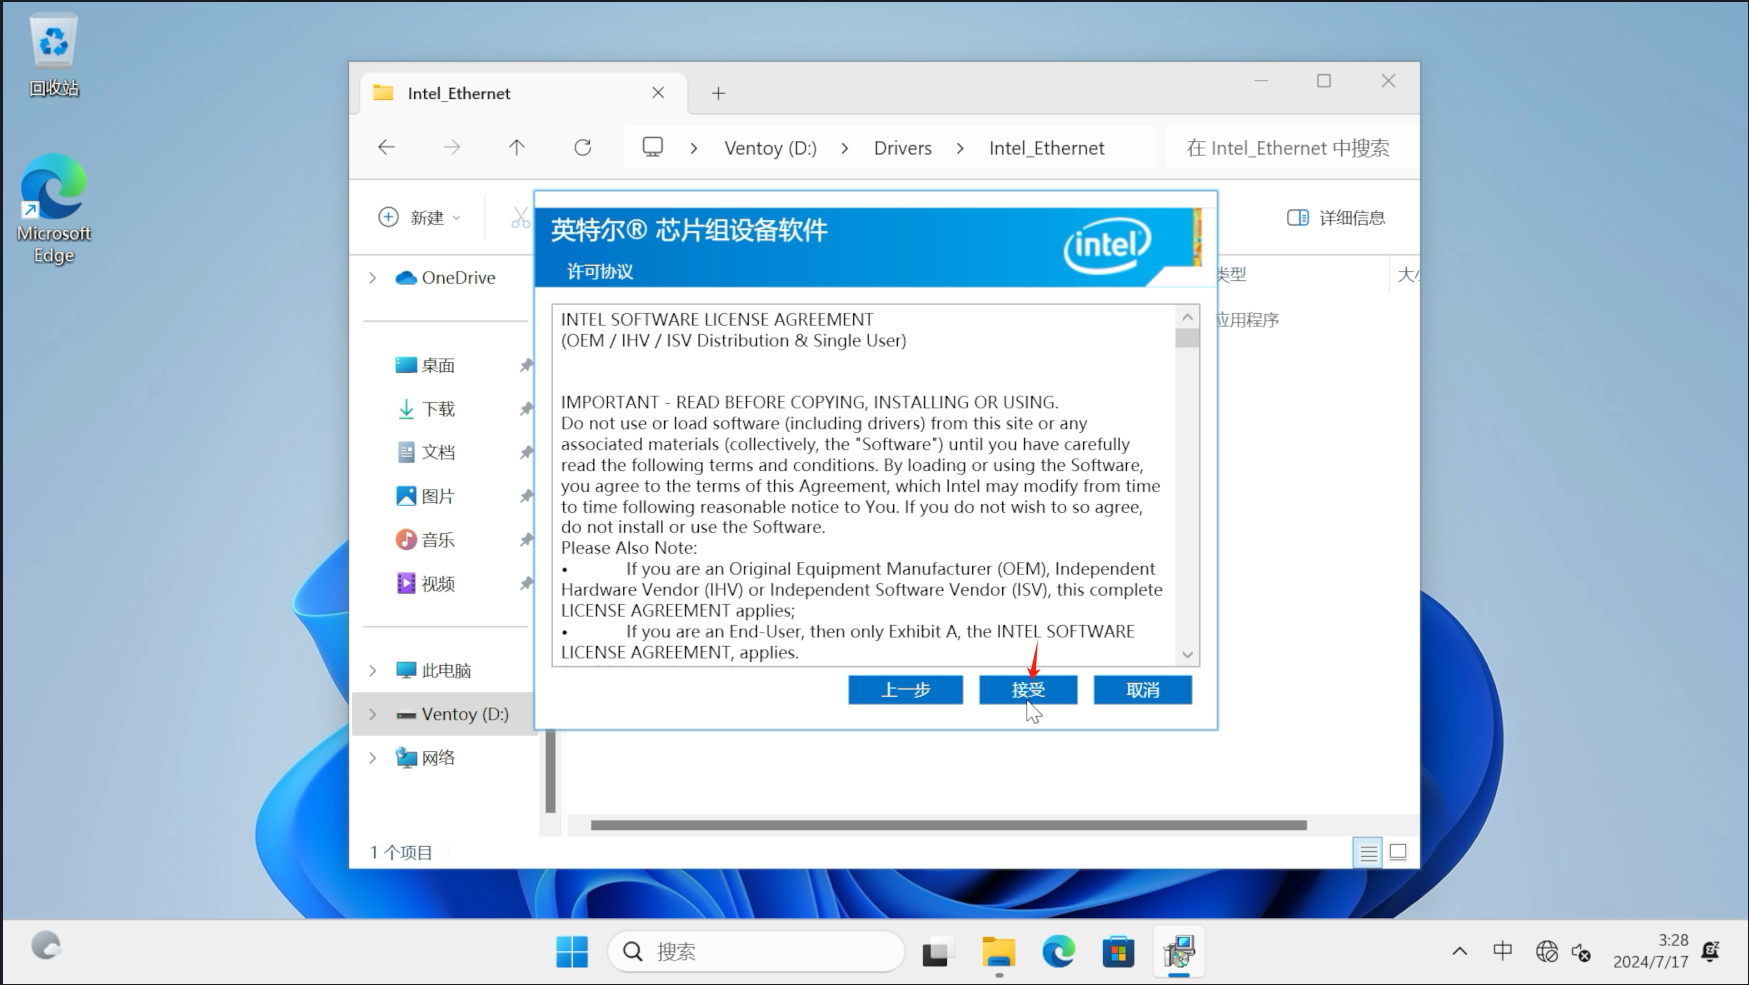Click the search Intel_Ethernet field

tap(1290, 148)
